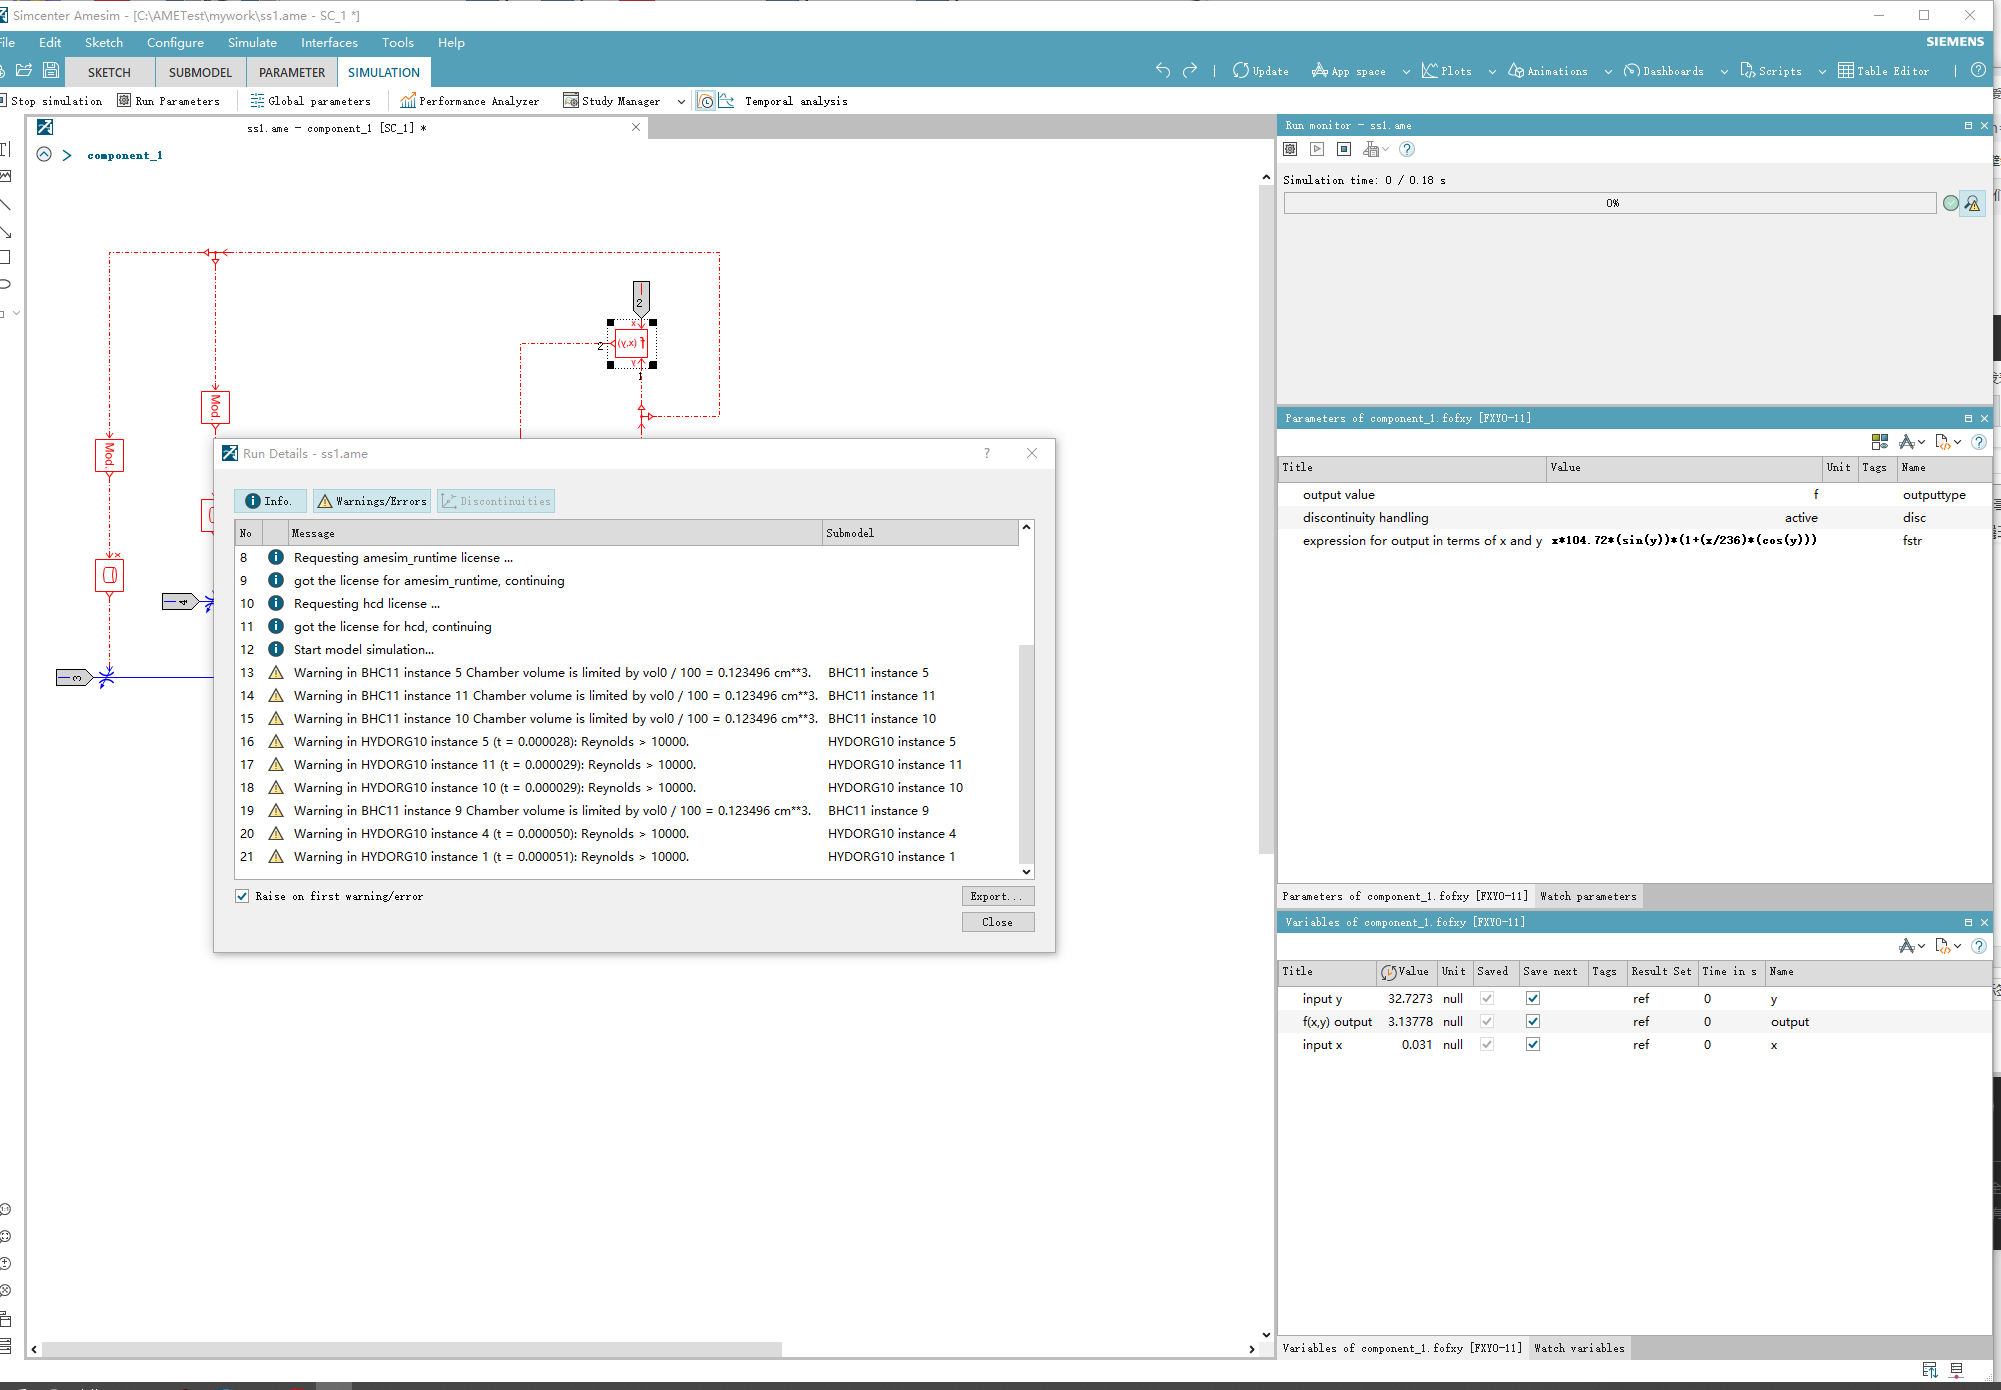Click the Run Details help question mark
Screen dimensions: 2001x1390
987,453
